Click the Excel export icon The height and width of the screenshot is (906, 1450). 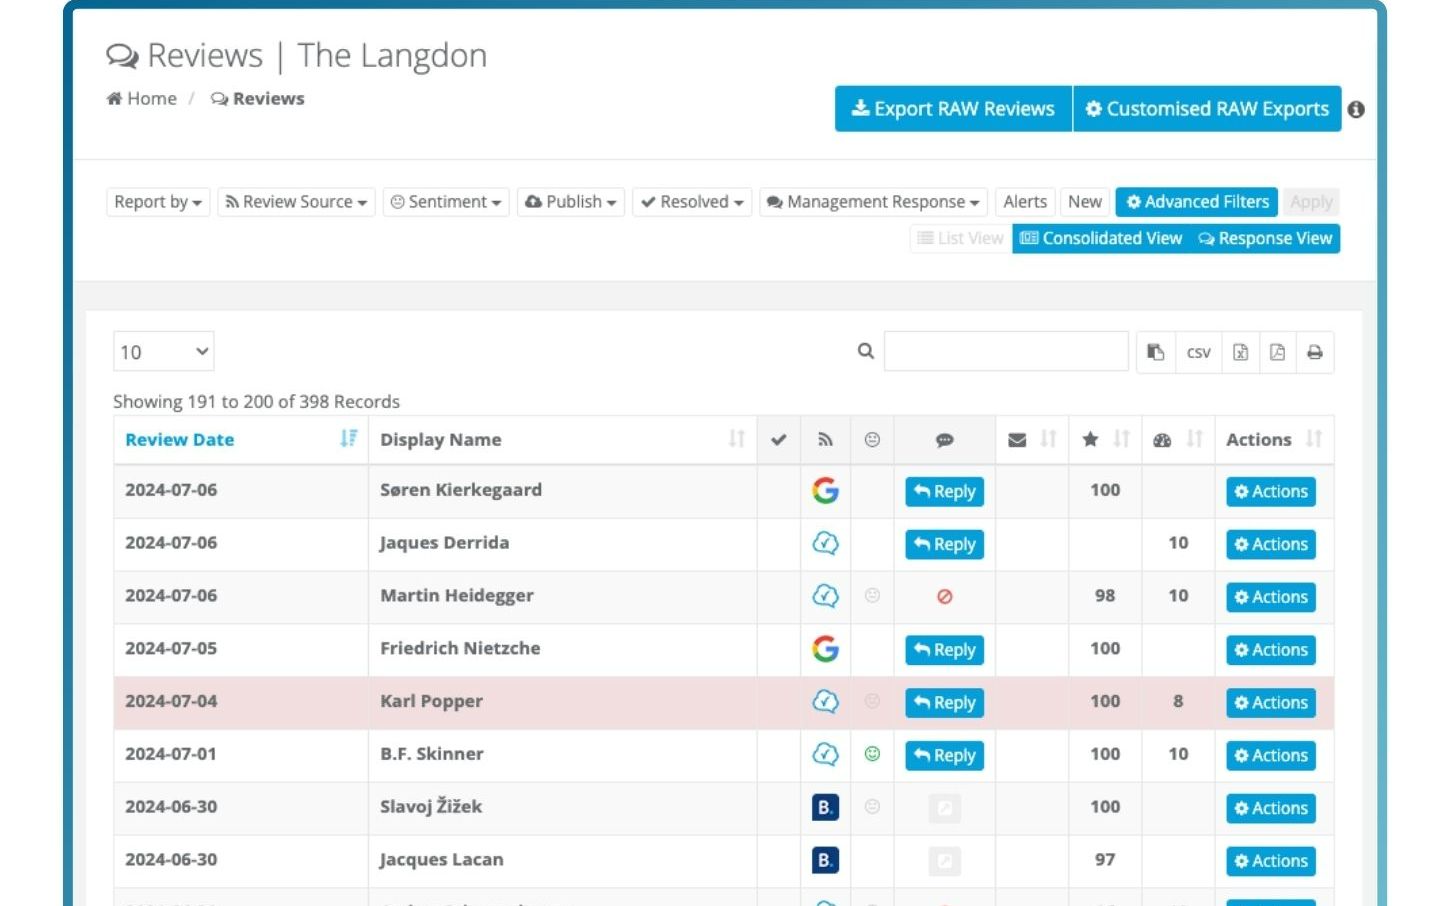1240,352
